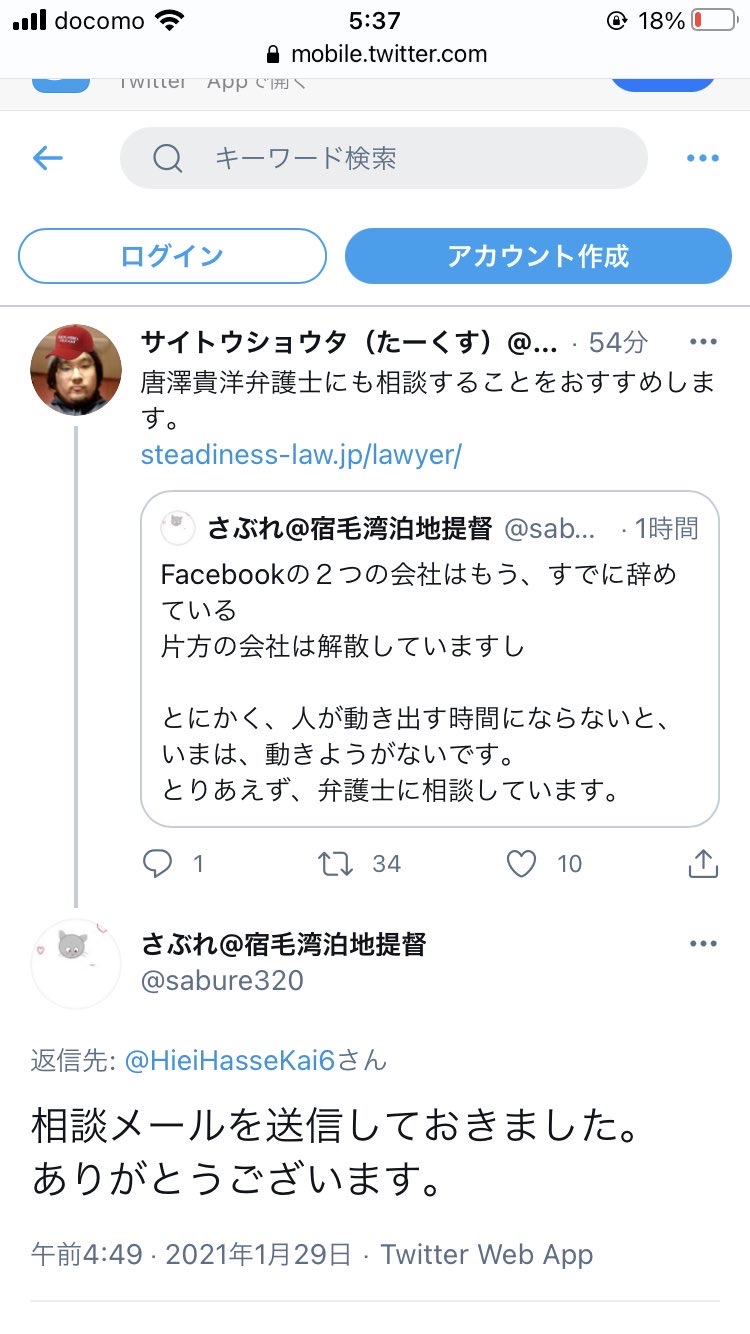Open さぶれ's cat avatar
This screenshot has height=1334, width=750.
click(76, 963)
